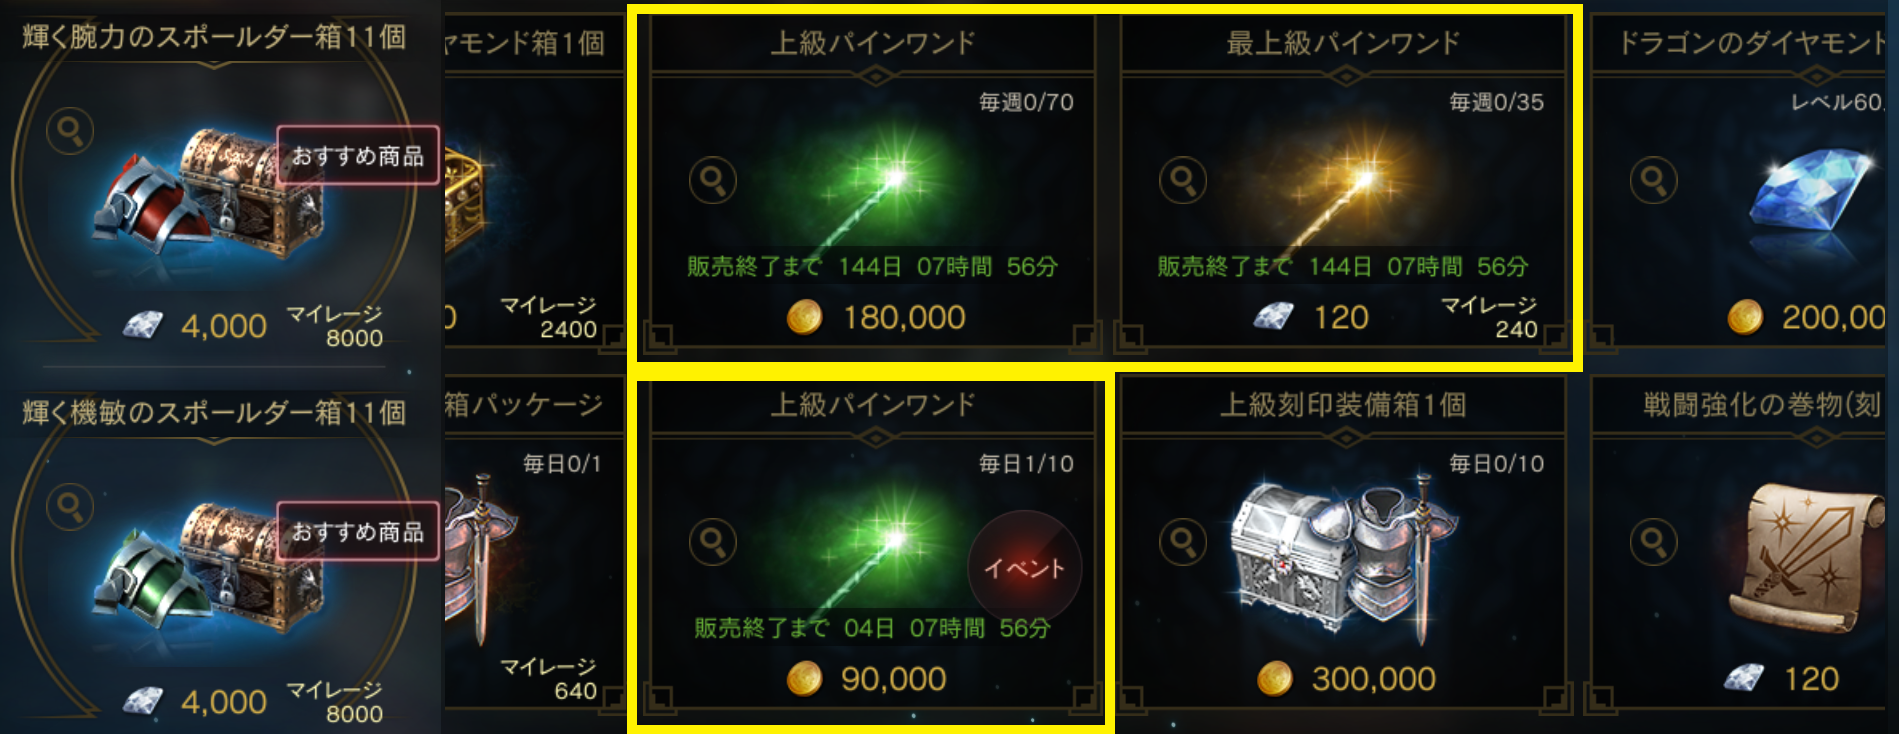
Task: Click magnifier on 輝く機敏のスポールダー箱 item
Action: (x=70, y=506)
